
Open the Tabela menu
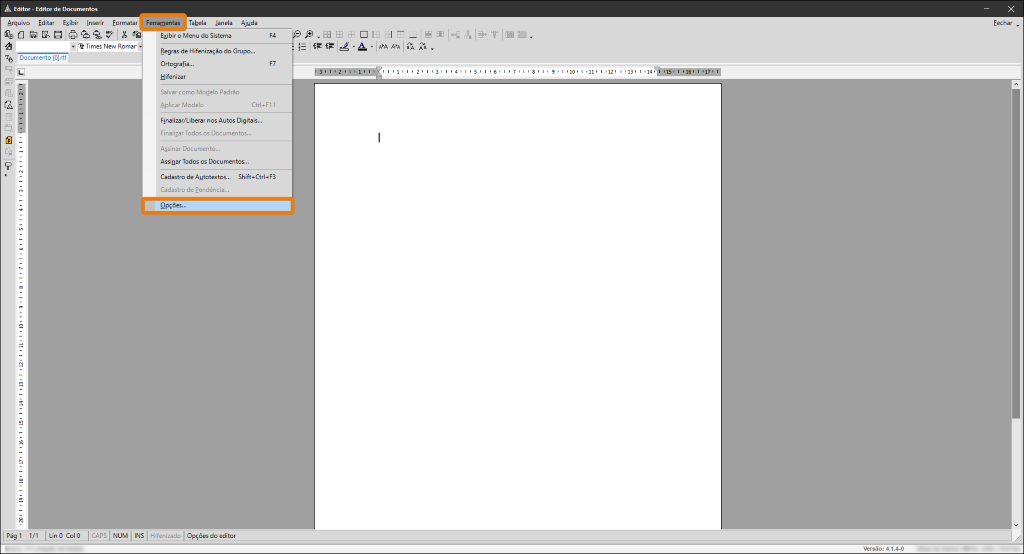point(197,23)
